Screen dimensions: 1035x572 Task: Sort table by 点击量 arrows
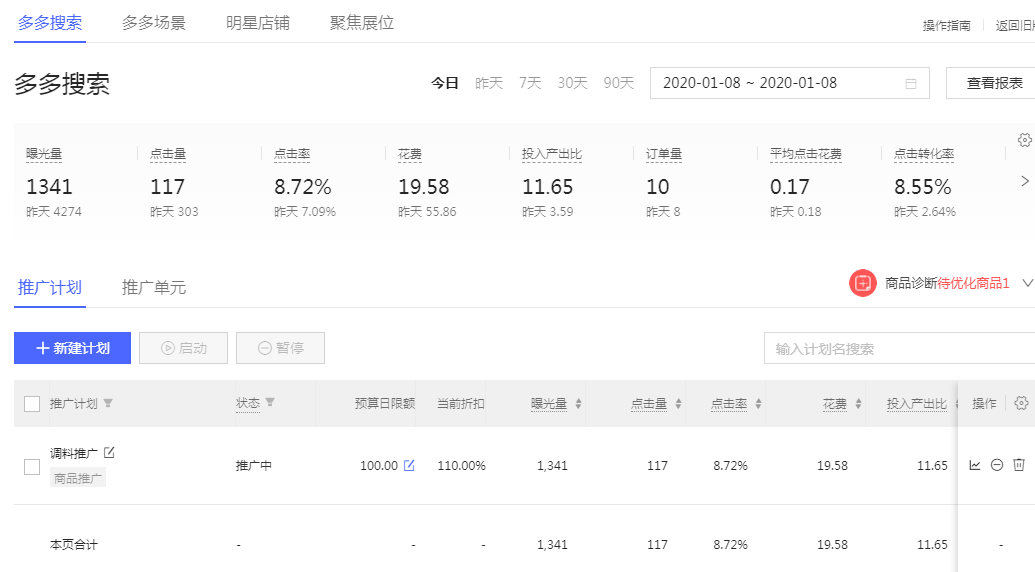point(678,404)
